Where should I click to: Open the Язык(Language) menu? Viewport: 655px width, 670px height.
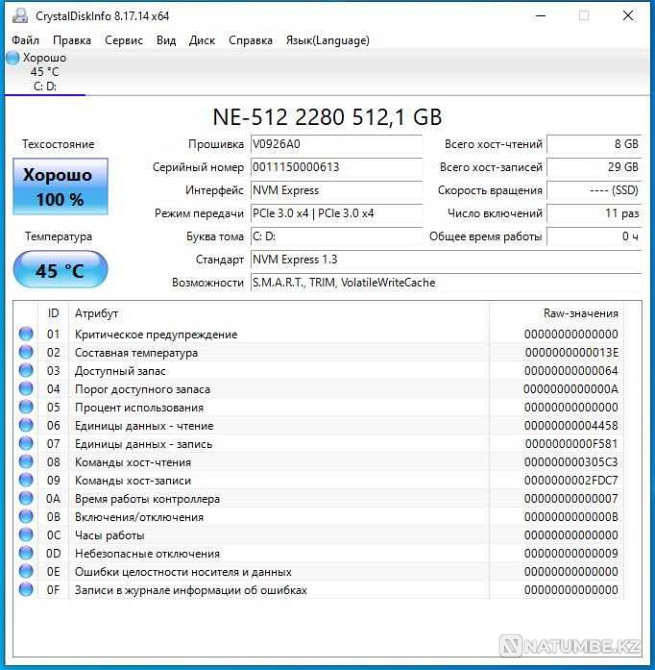click(327, 40)
